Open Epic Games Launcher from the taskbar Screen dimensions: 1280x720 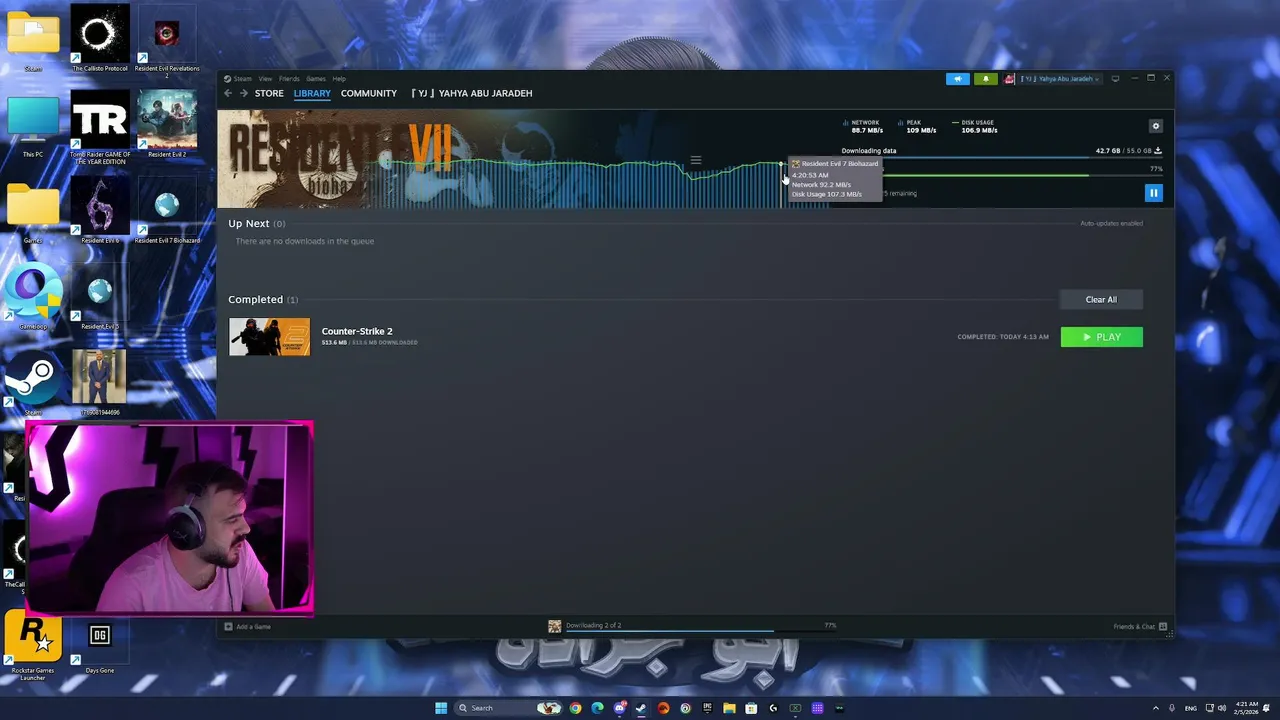[707, 708]
